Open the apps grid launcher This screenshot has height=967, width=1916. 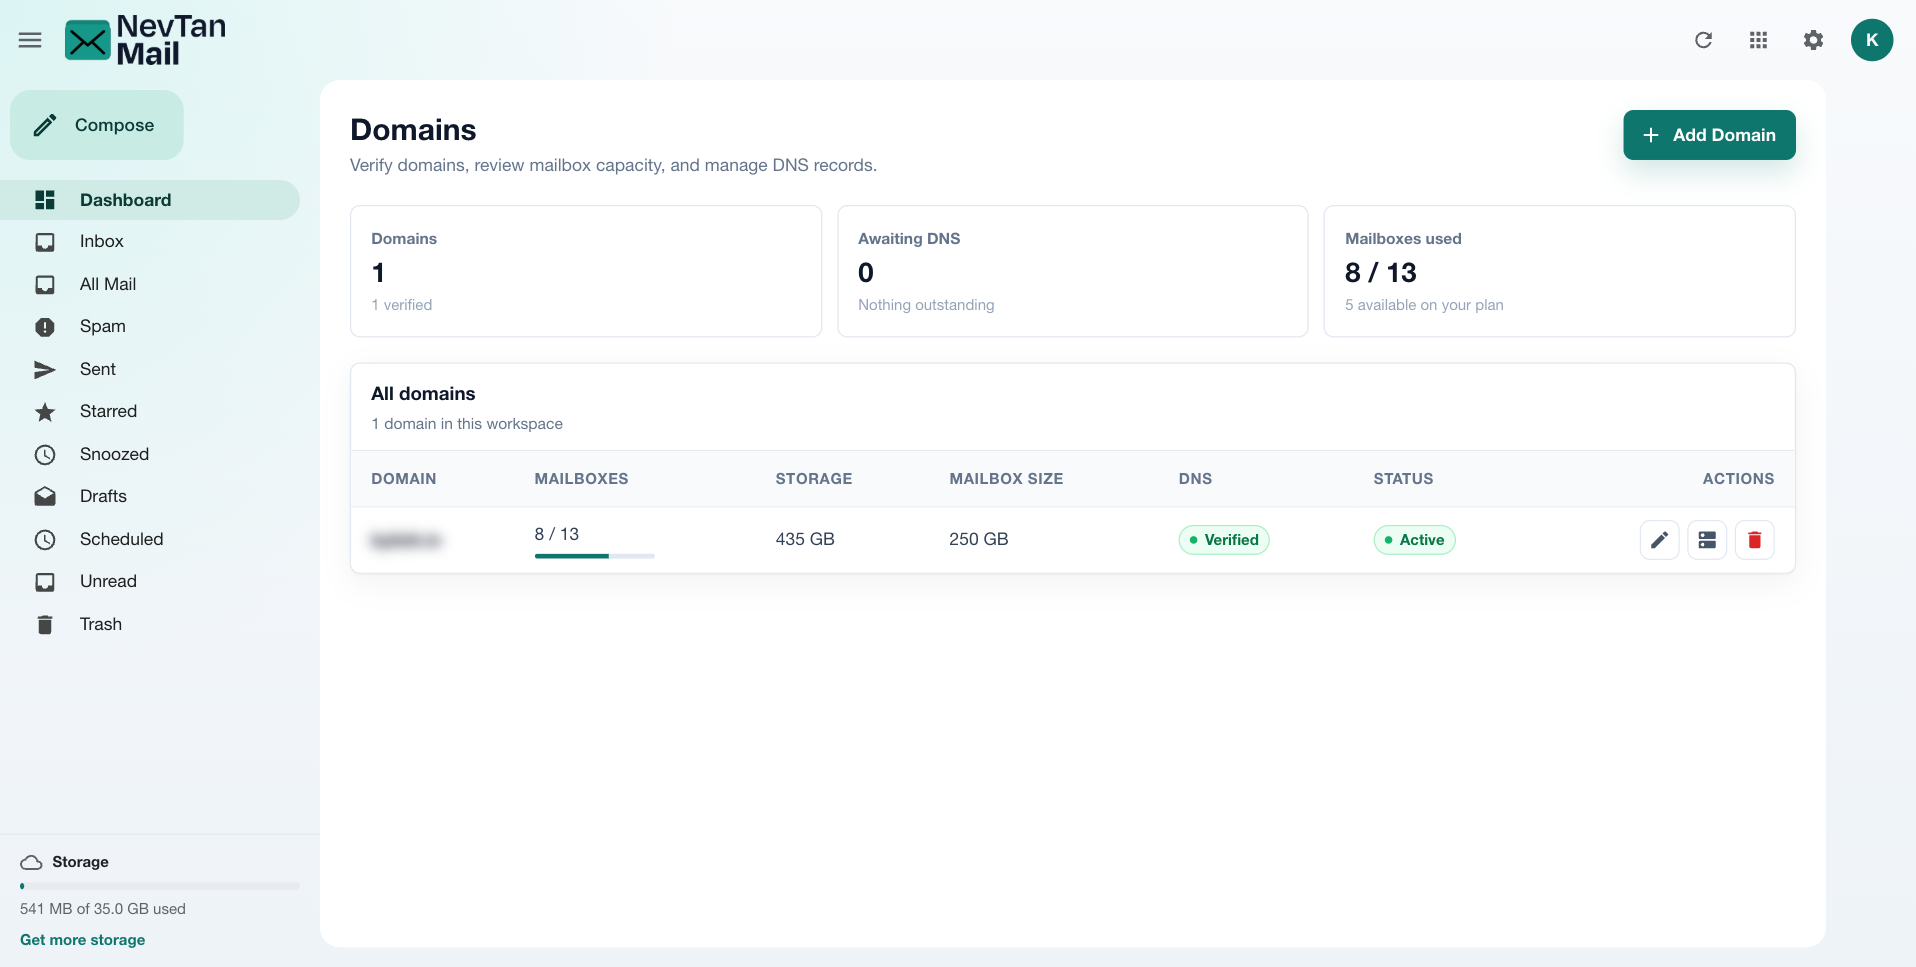click(1758, 40)
